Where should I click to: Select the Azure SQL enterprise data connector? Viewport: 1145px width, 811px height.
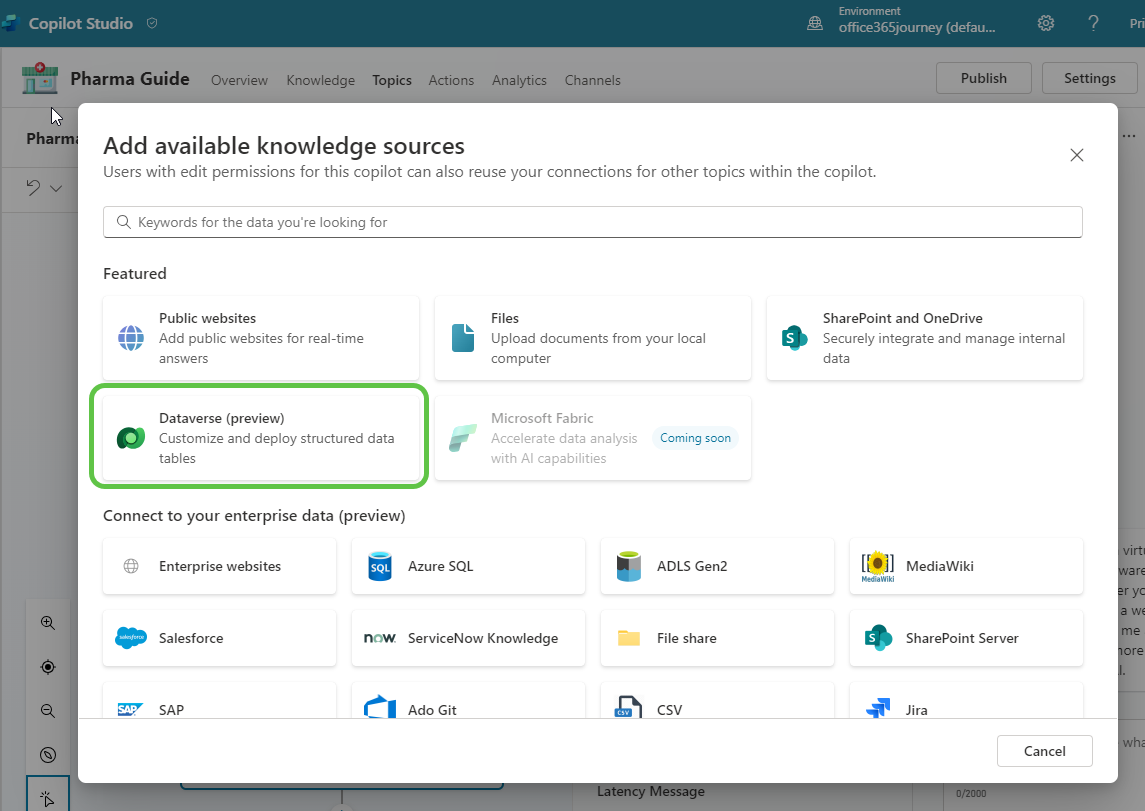click(x=467, y=565)
